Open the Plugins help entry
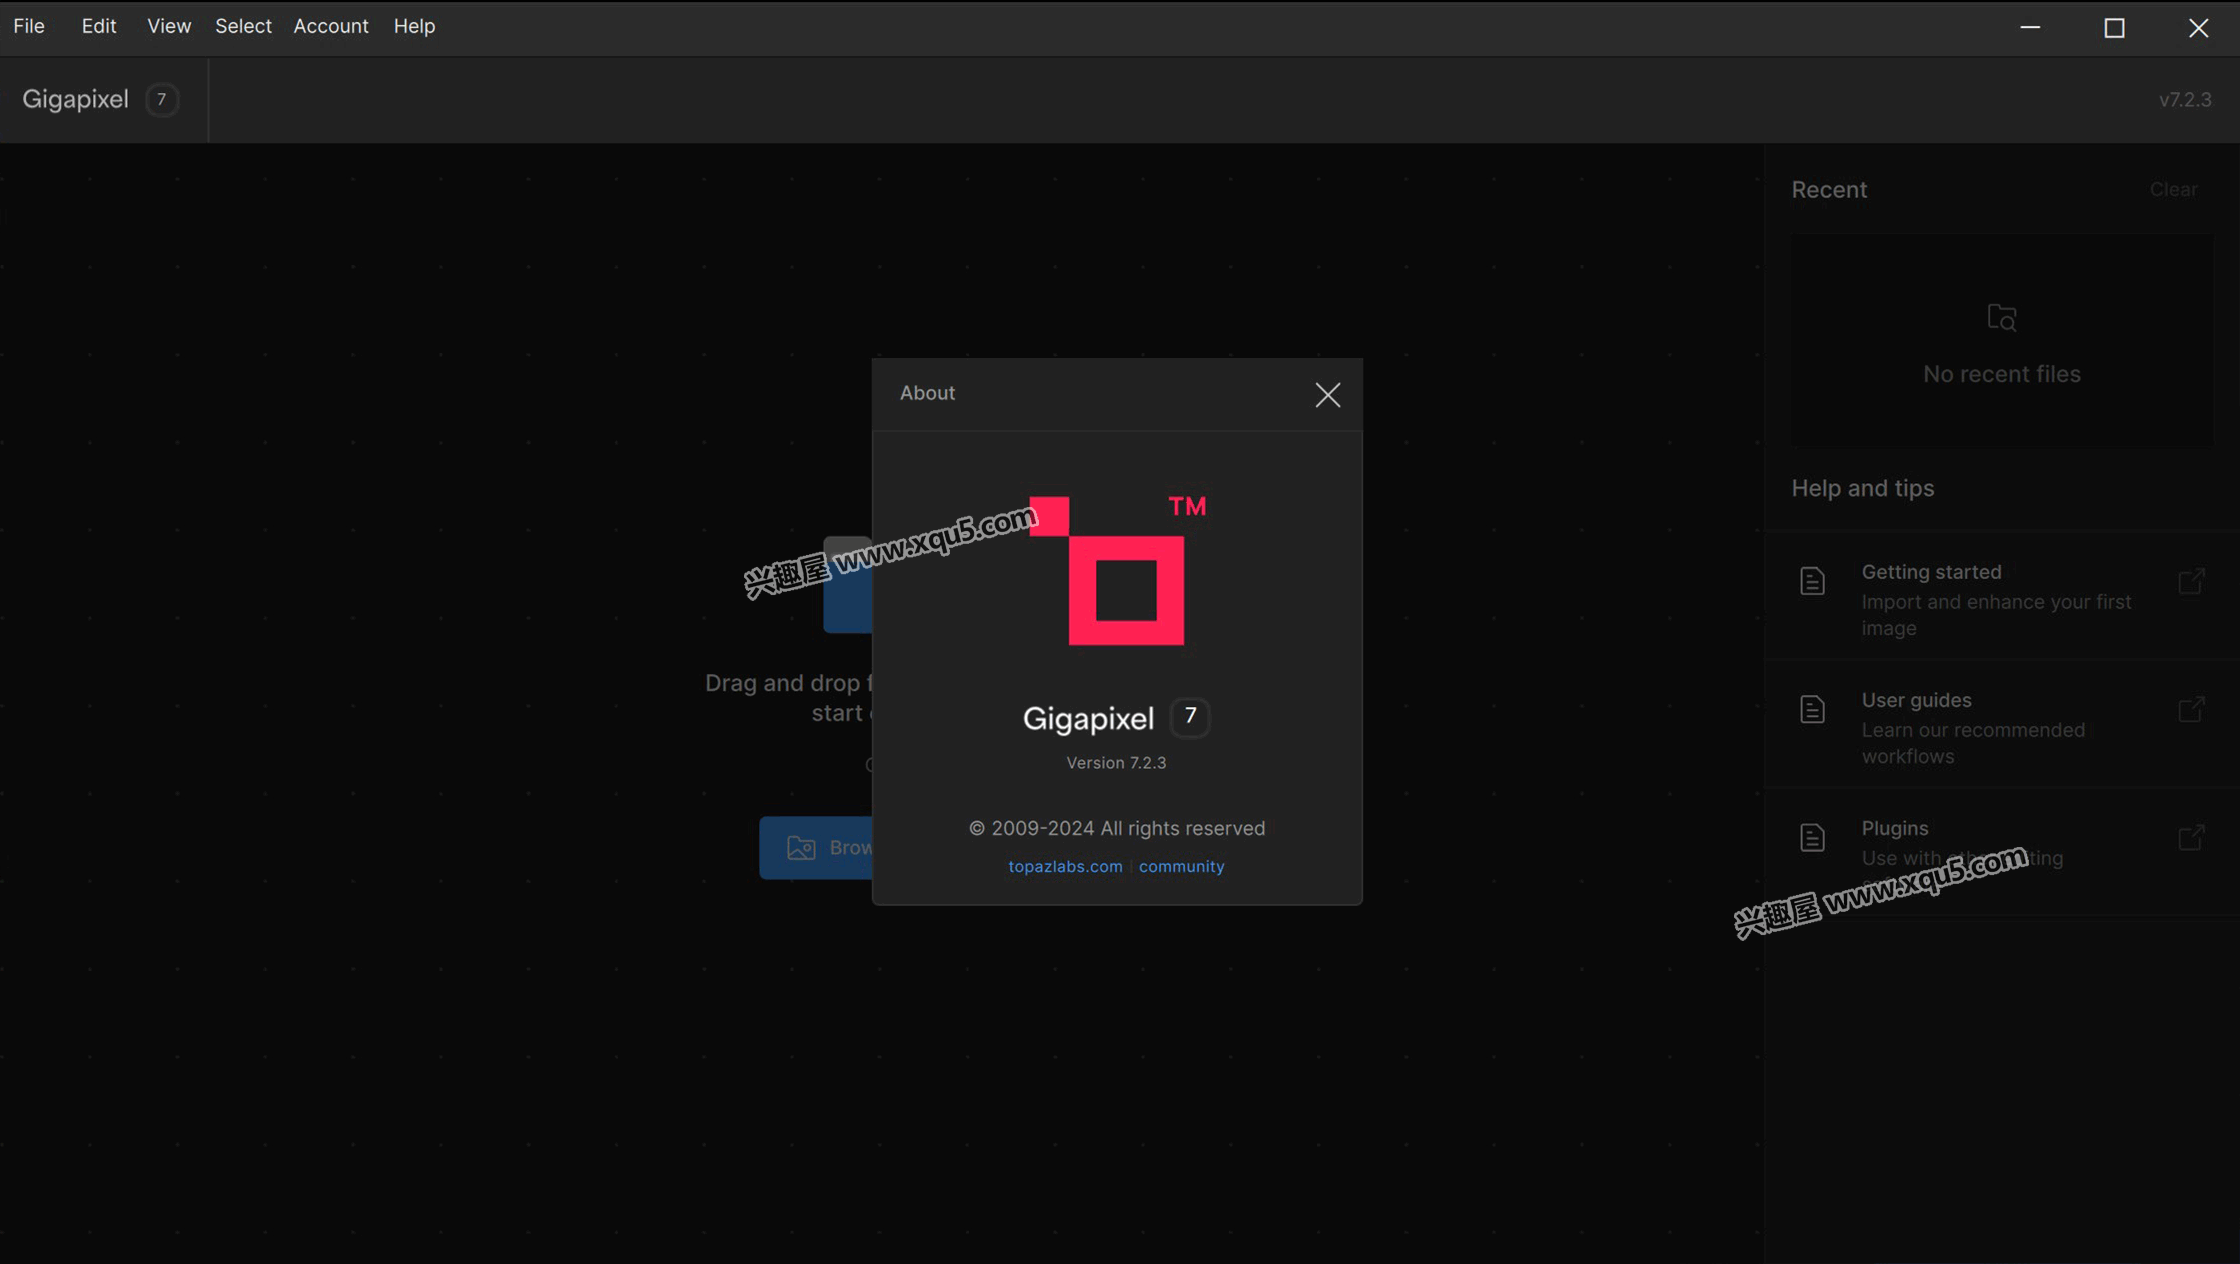This screenshot has height=1264, width=2240. coord(2002,852)
